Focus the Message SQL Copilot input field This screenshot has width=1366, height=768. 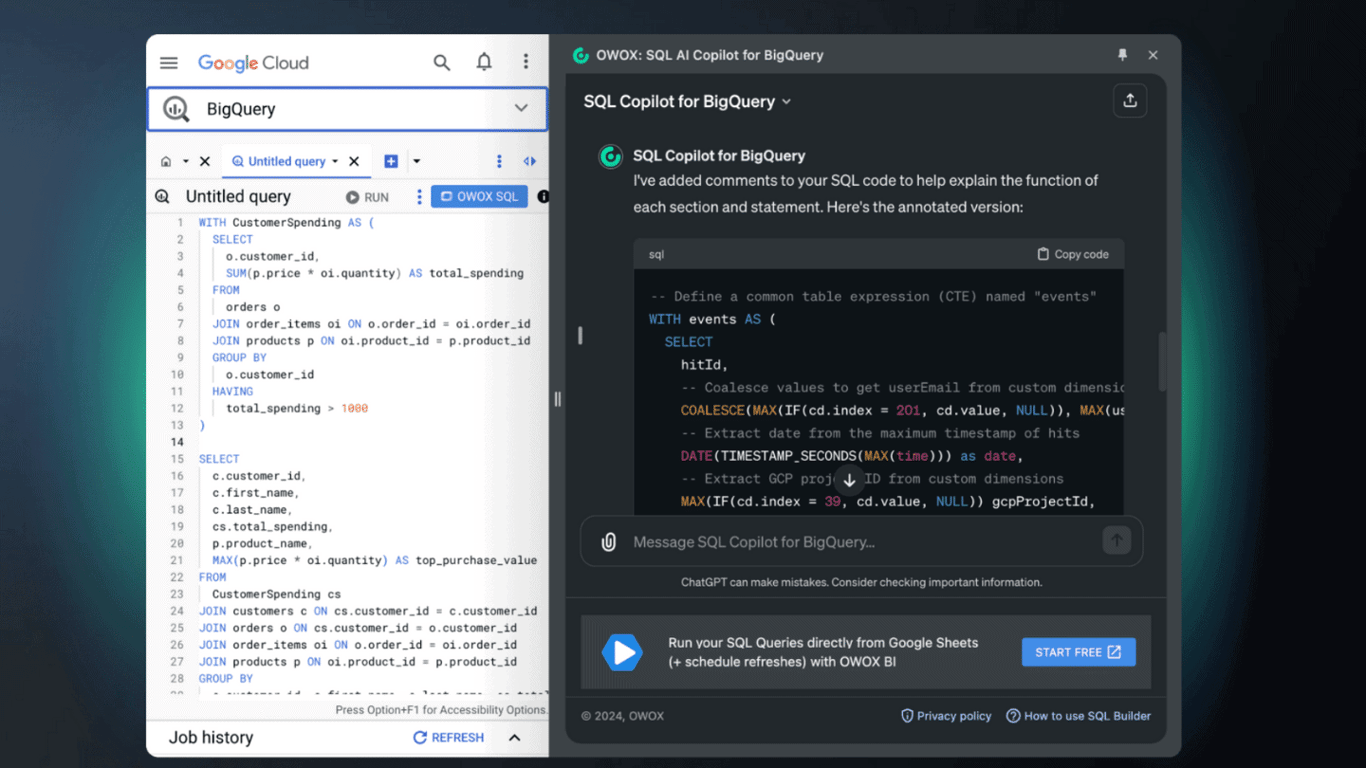point(862,542)
